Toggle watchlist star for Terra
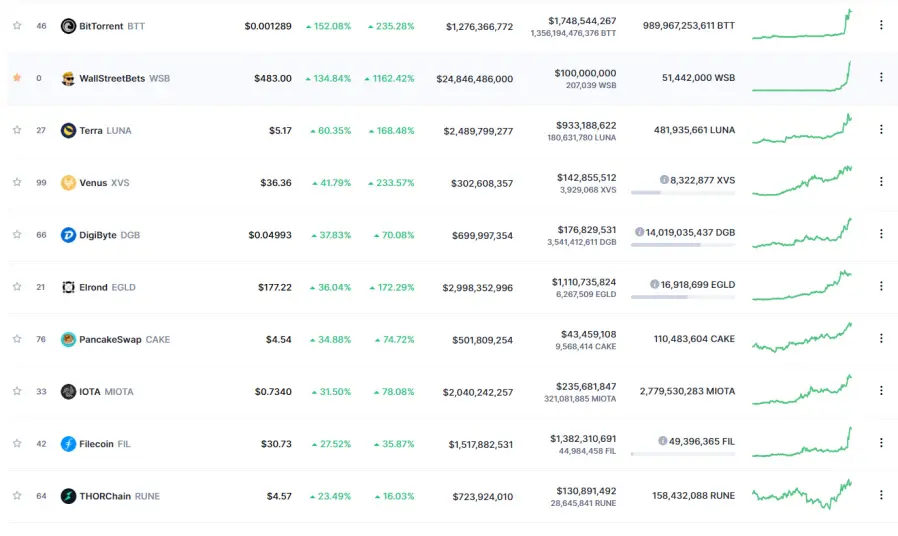 [17, 130]
